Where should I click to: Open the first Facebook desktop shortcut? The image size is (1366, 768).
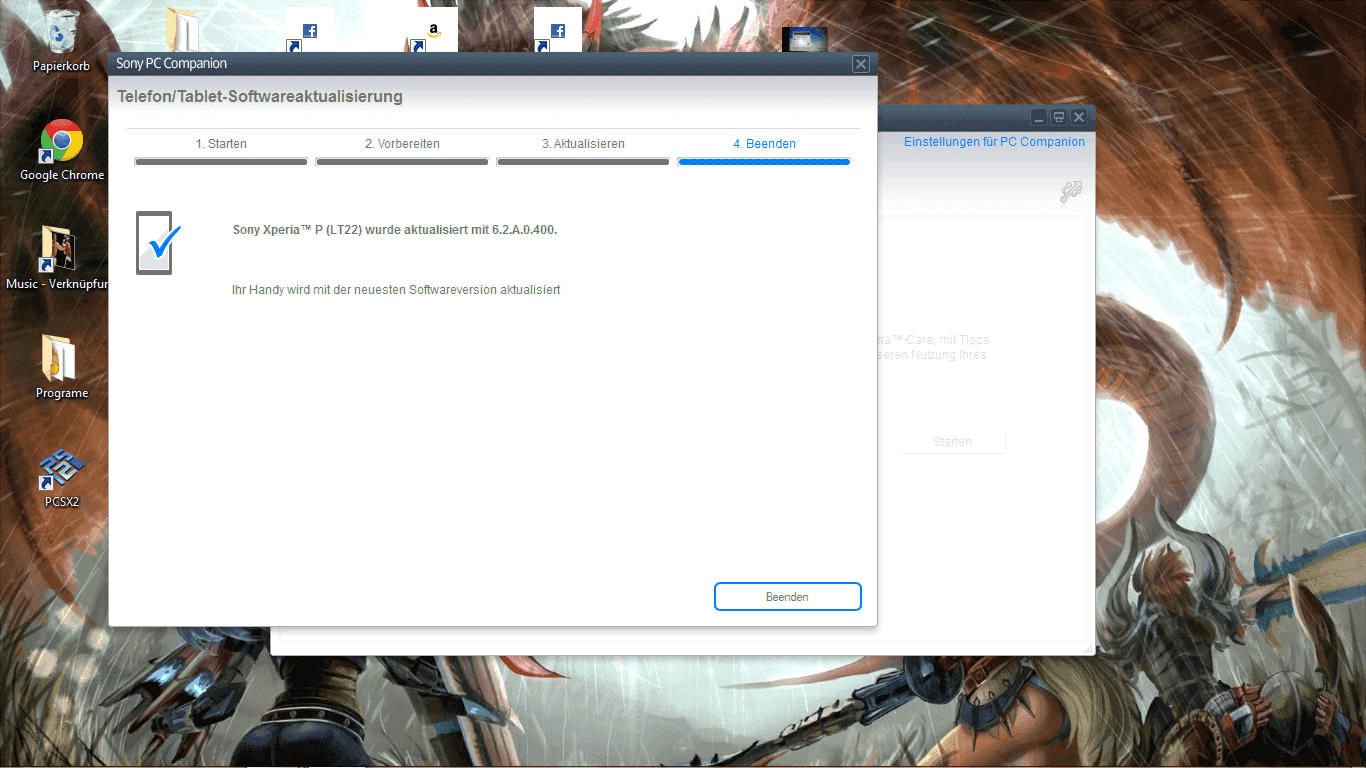pyautogui.click(x=310, y=31)
